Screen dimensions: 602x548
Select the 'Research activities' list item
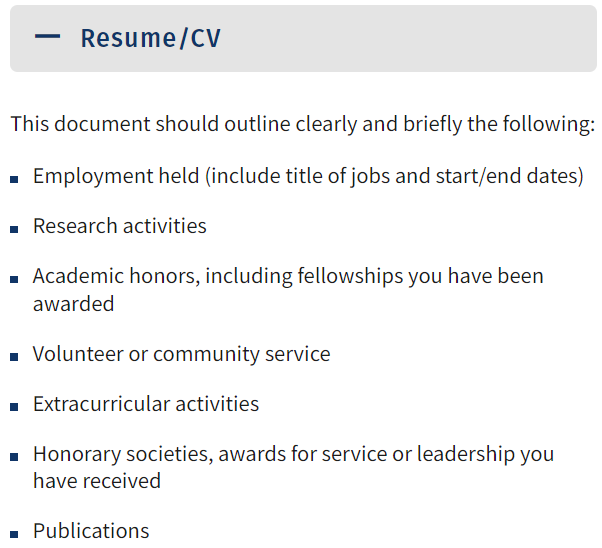click(120, 226)
